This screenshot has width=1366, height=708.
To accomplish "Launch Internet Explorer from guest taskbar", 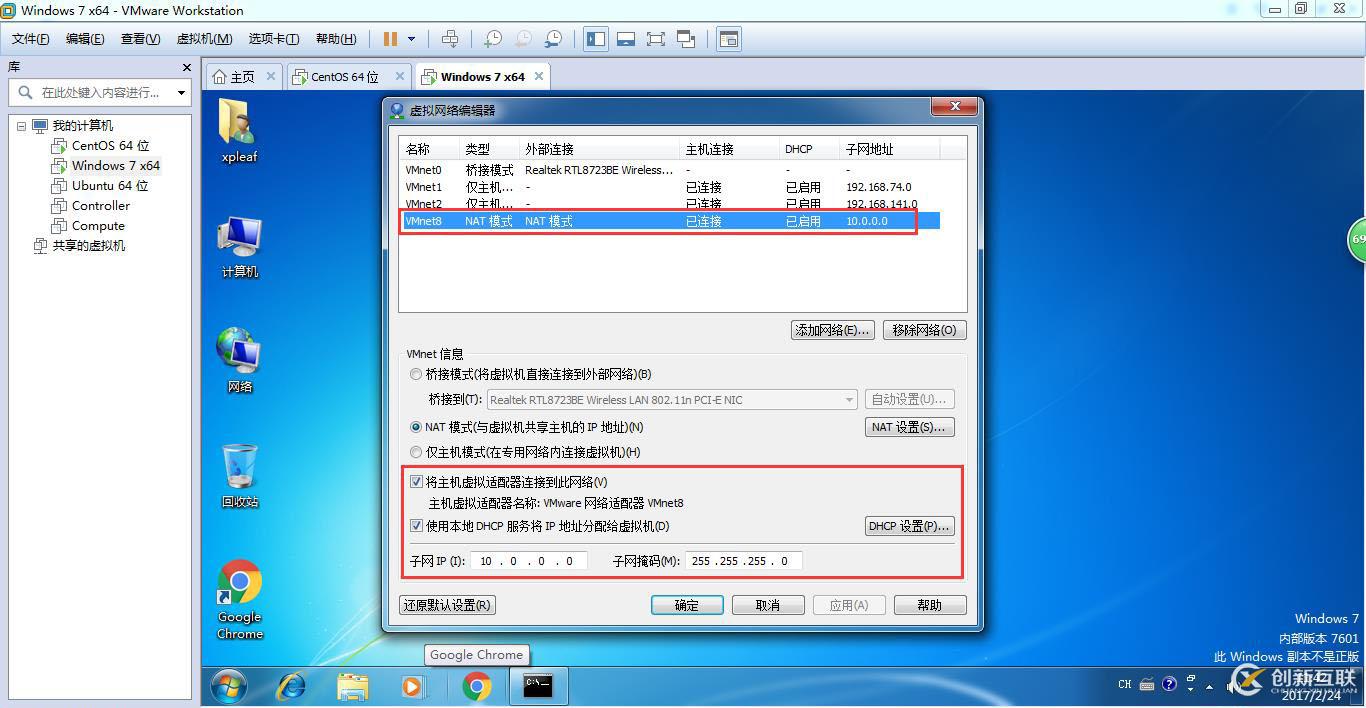I will (x=291, y=686).
